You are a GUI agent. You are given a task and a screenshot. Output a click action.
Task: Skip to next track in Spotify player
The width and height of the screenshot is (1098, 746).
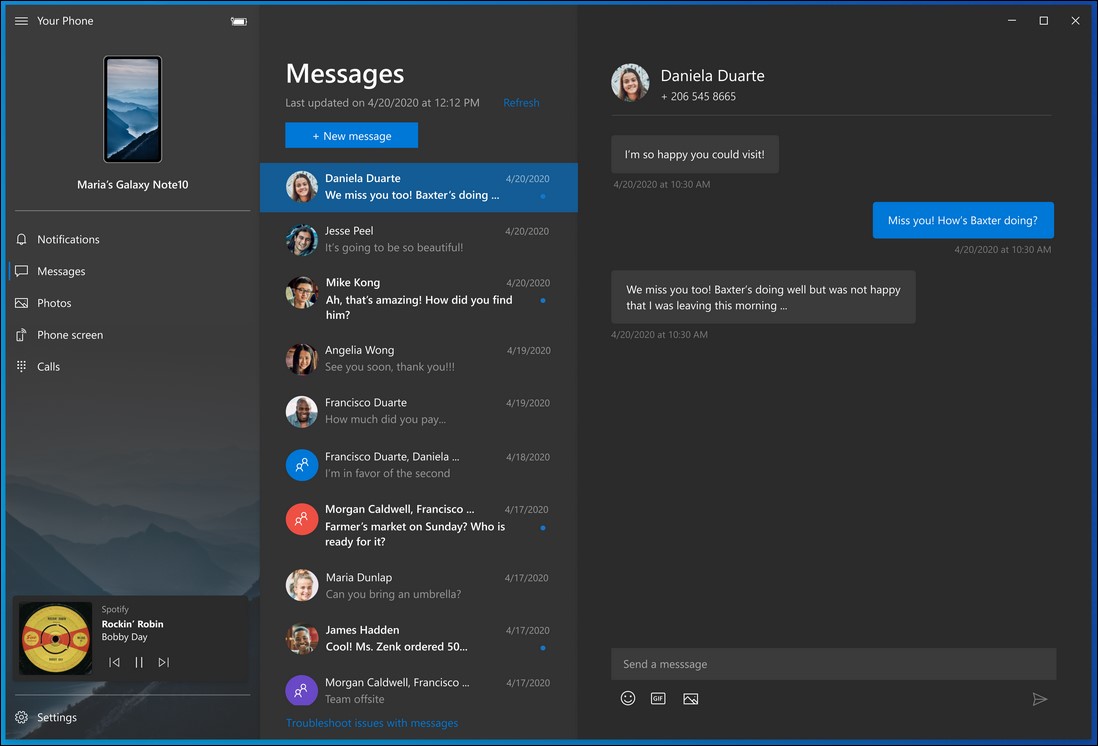(x=164, y=663)
